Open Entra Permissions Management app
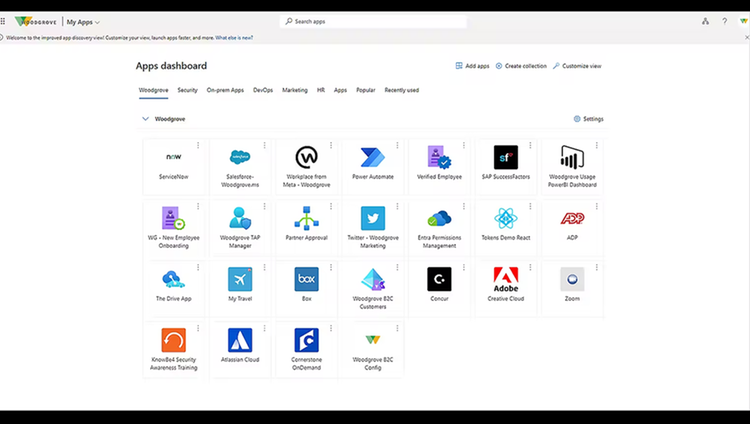 (440, 228)
